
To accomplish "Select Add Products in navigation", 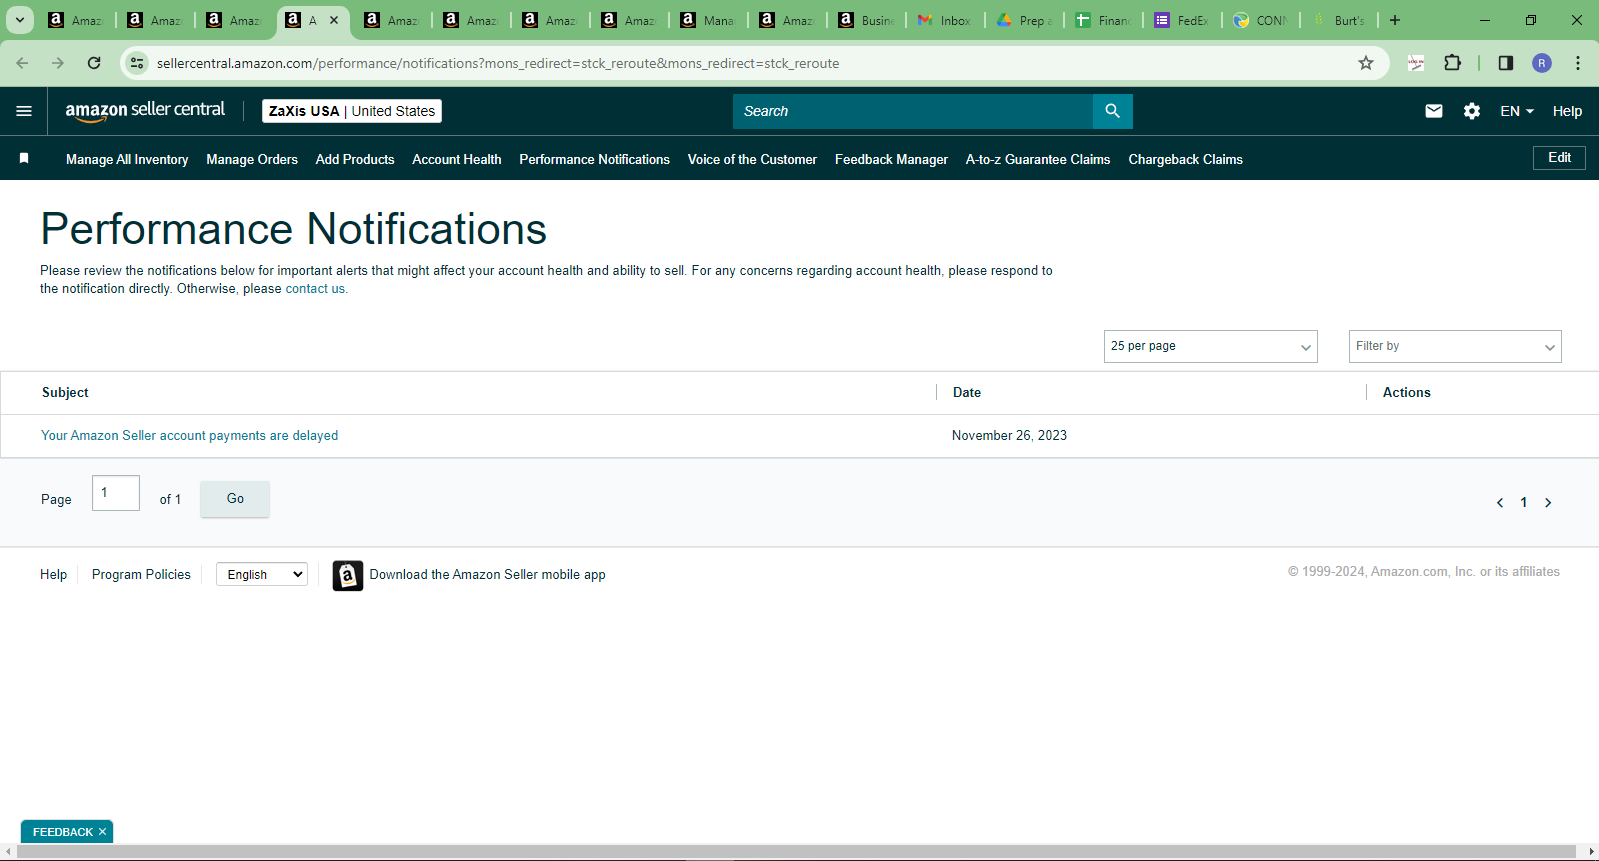I will point(355,159).
